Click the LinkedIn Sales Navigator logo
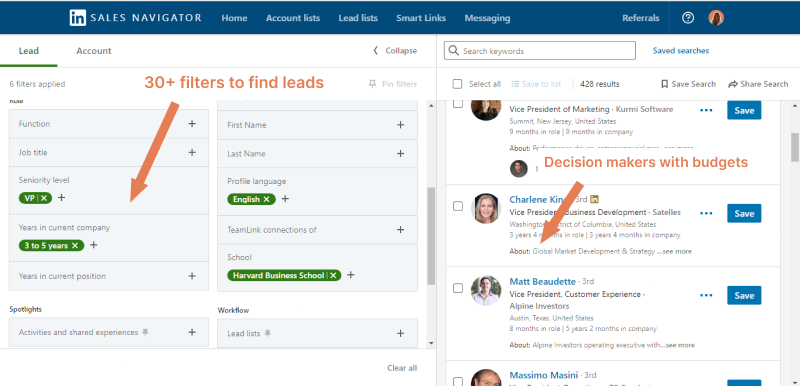The image size is (800, 386). (x=136, y=18)
